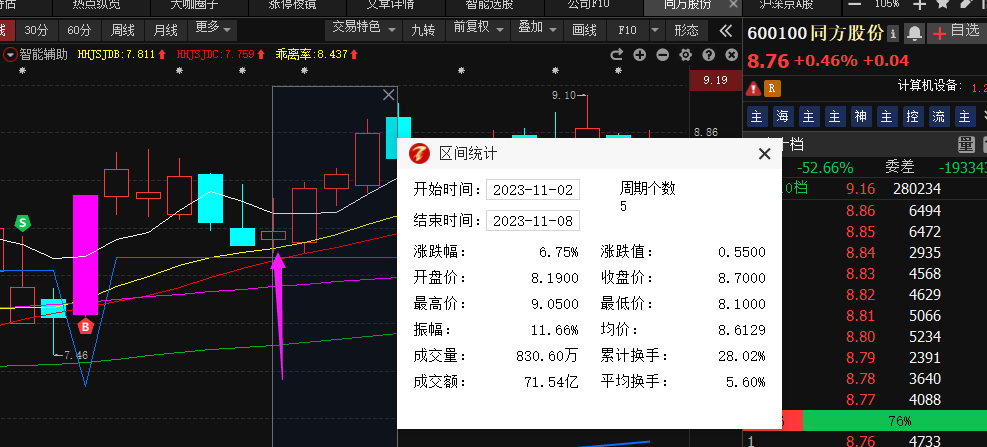Increase zoom with plus beside 105%
987x447 pixels.
(x=920, y=4)
